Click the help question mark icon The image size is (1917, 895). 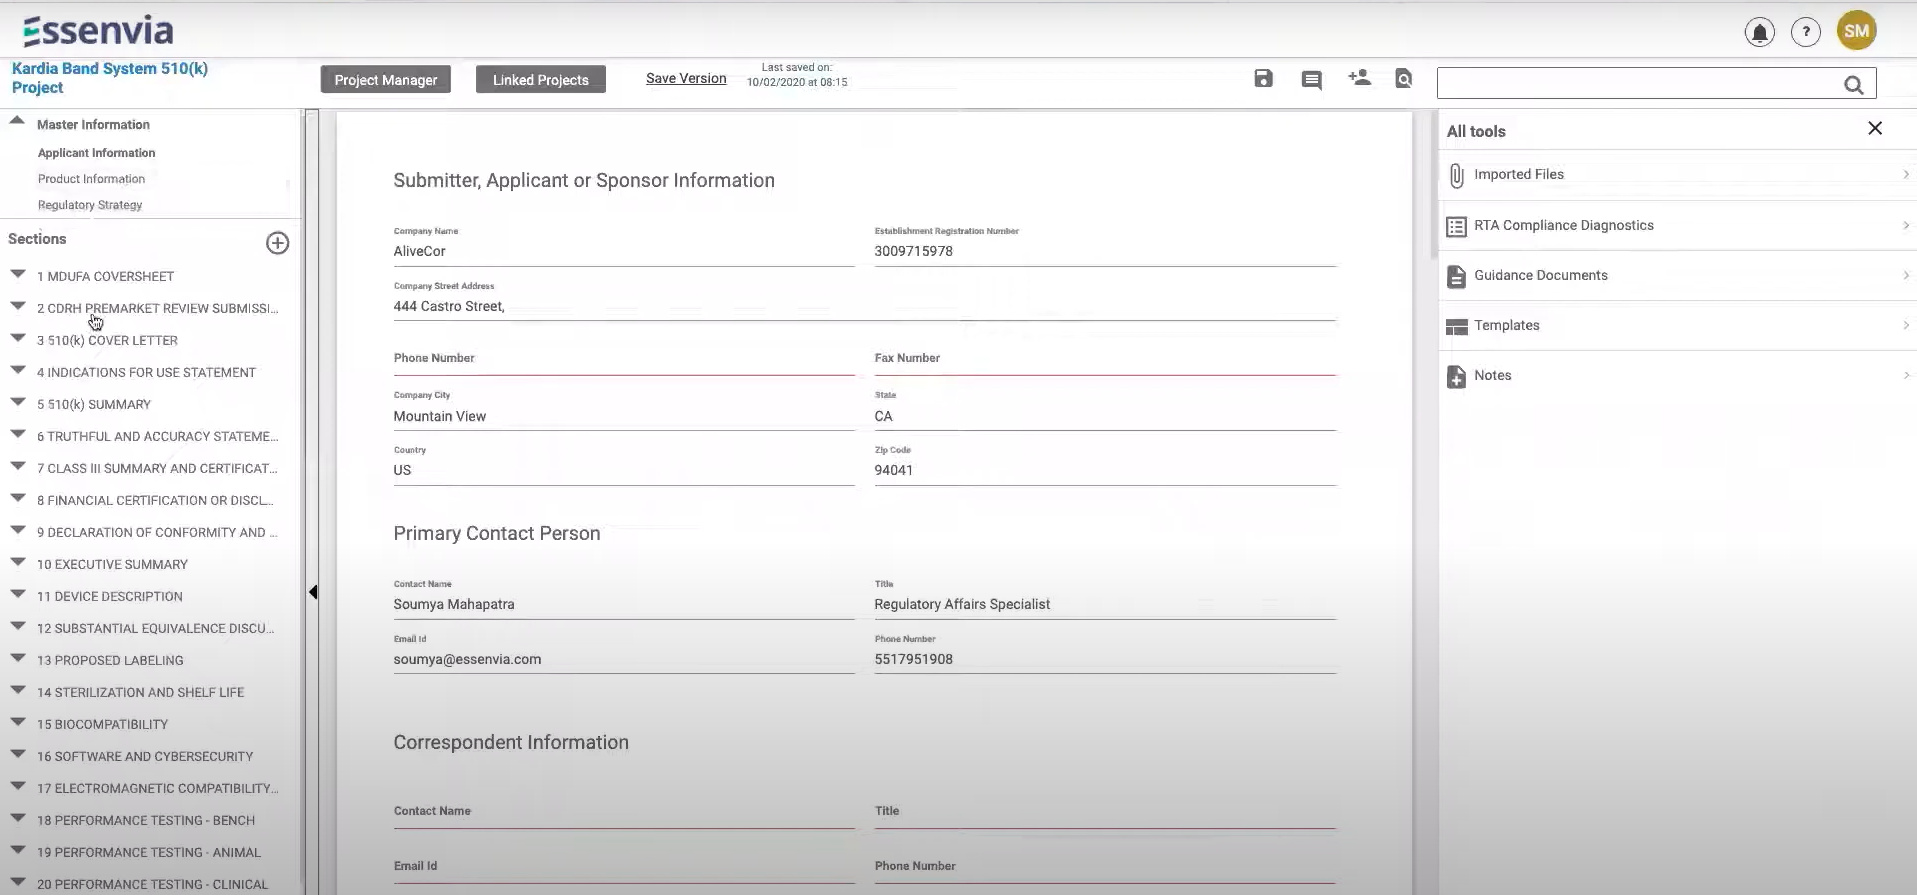1805,32
